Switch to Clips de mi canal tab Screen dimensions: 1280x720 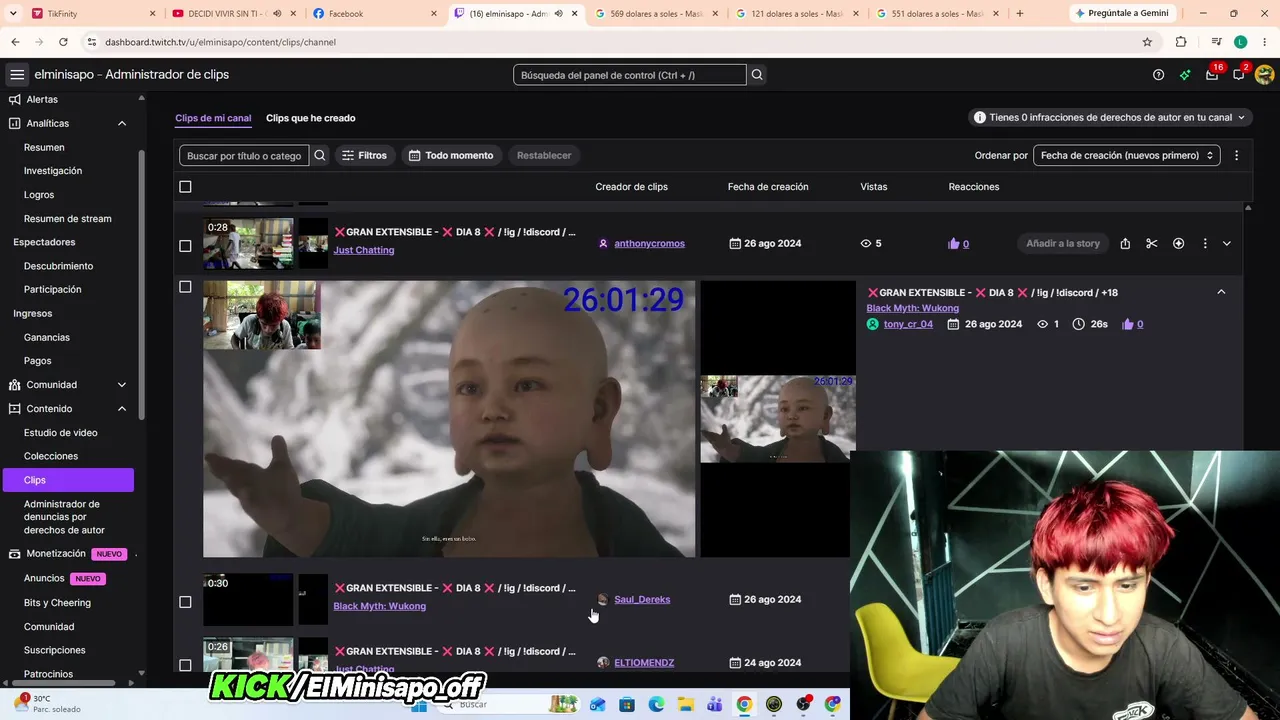coord(213,118)
